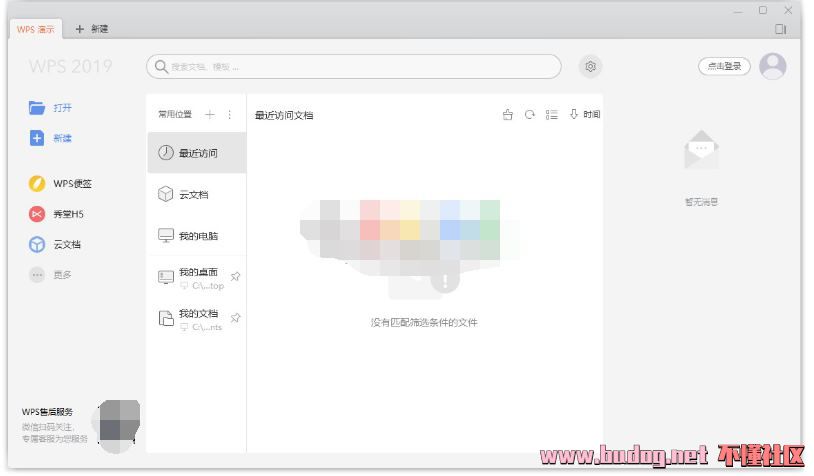Launch 秀堂H5 from sidebar
The width and height of the screenshot is (814, 476).
56,214
